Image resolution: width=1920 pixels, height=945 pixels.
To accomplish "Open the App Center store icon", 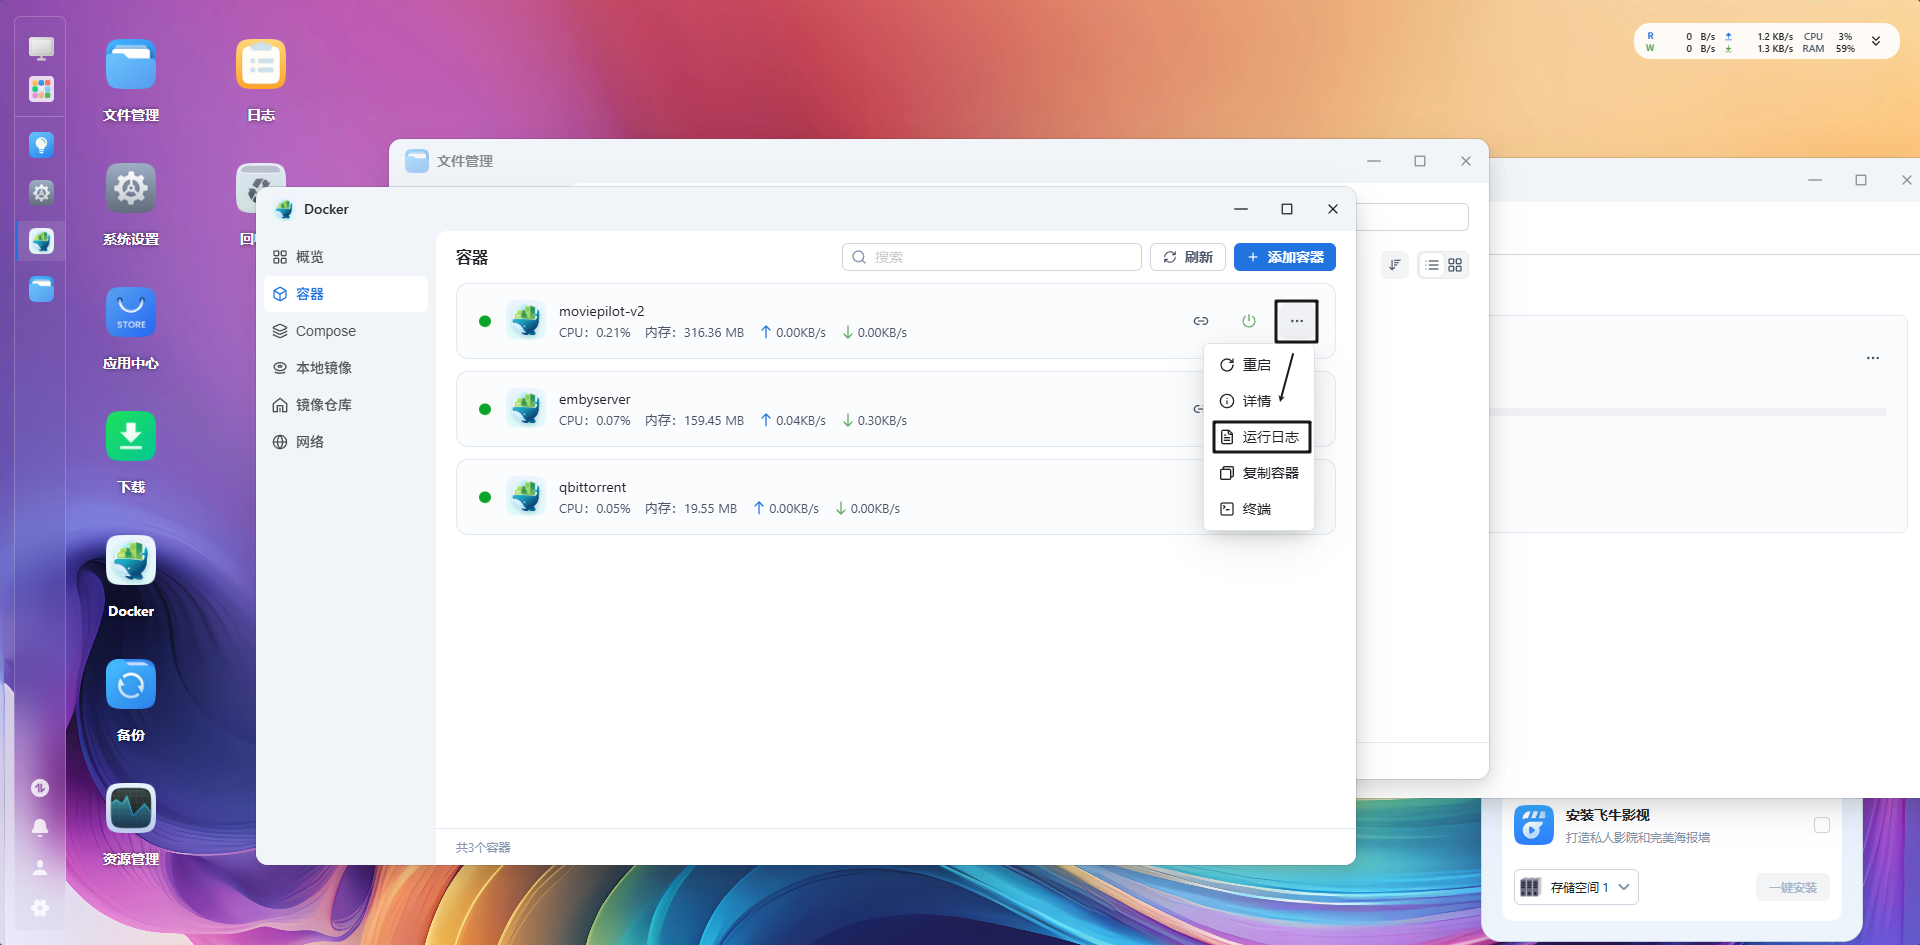I will [x=131, y=313].
